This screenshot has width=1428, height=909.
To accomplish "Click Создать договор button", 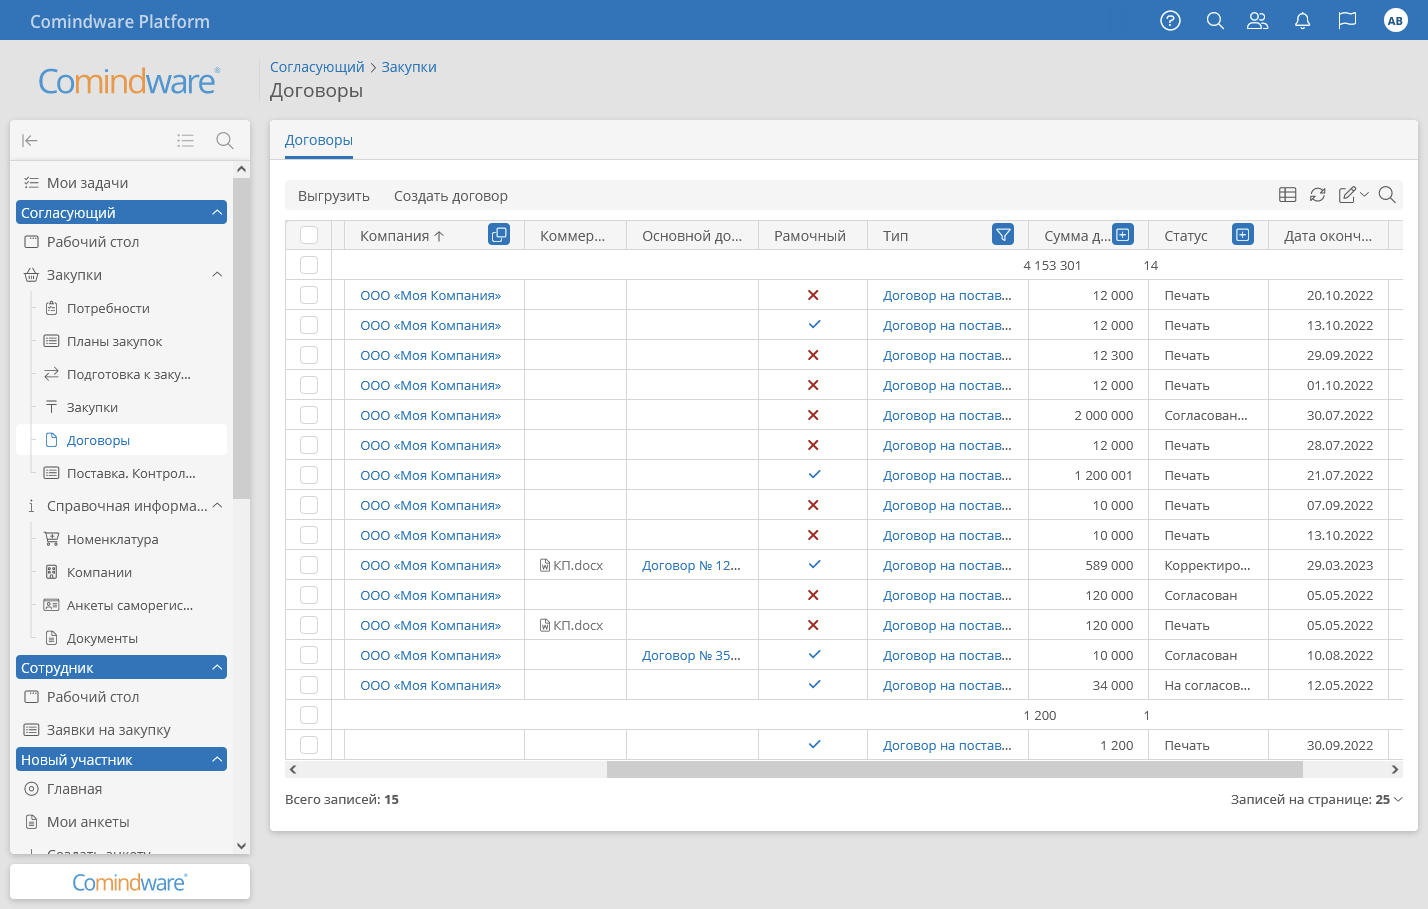I will (x=451, y=196).
